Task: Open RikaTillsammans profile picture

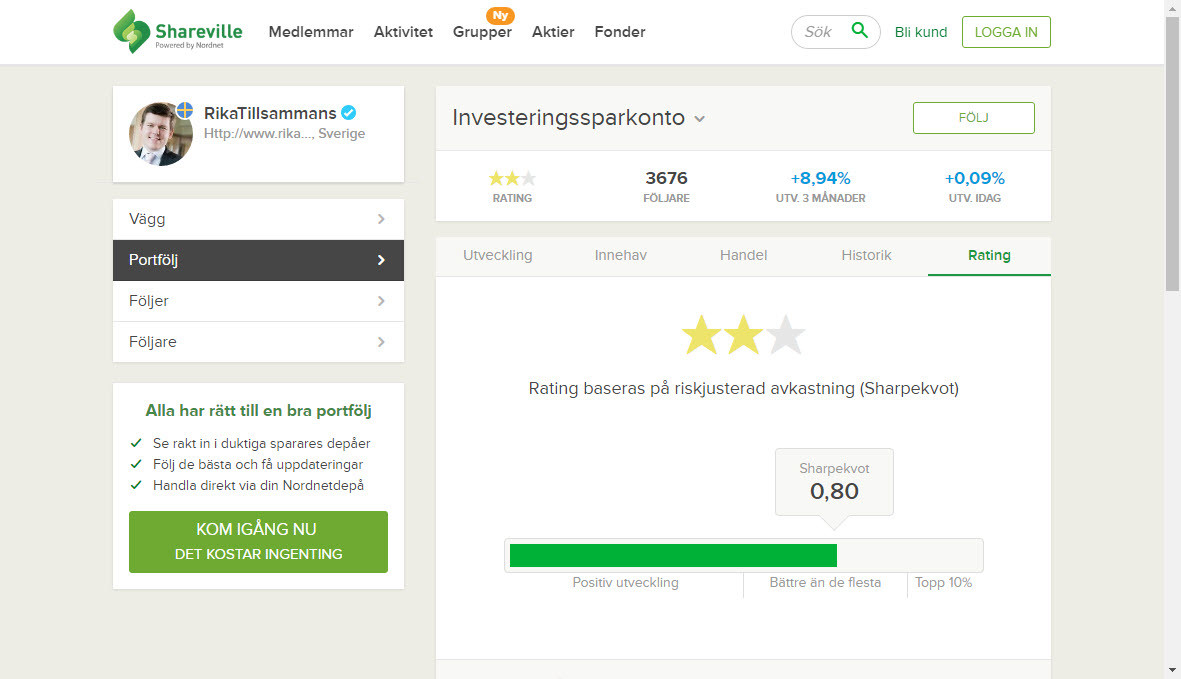Action: pyautogui.click(x=160, y=134)
